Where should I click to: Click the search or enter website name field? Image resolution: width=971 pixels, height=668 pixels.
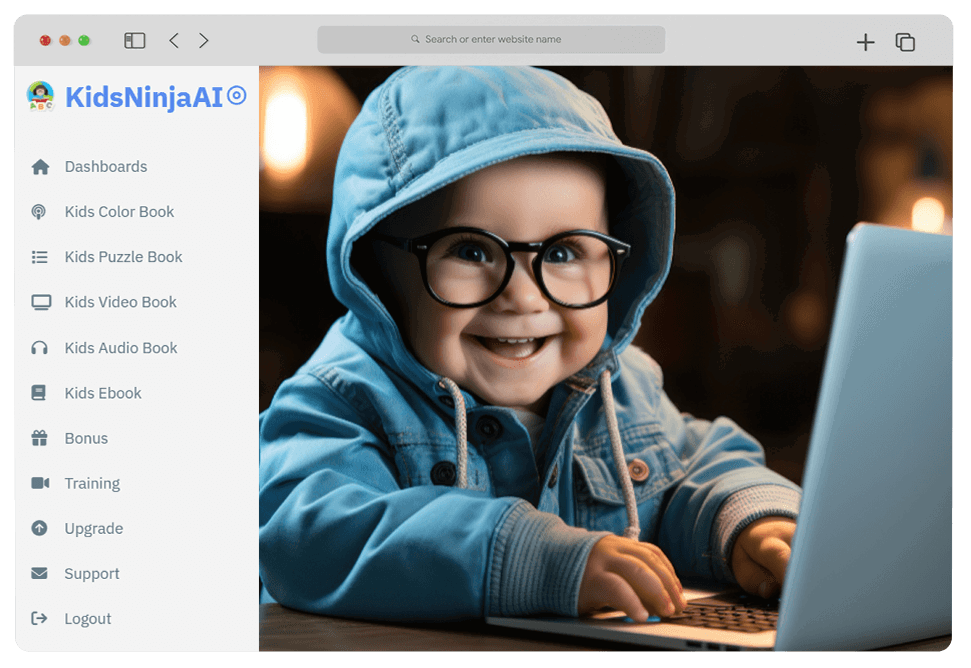coord(491,40)
